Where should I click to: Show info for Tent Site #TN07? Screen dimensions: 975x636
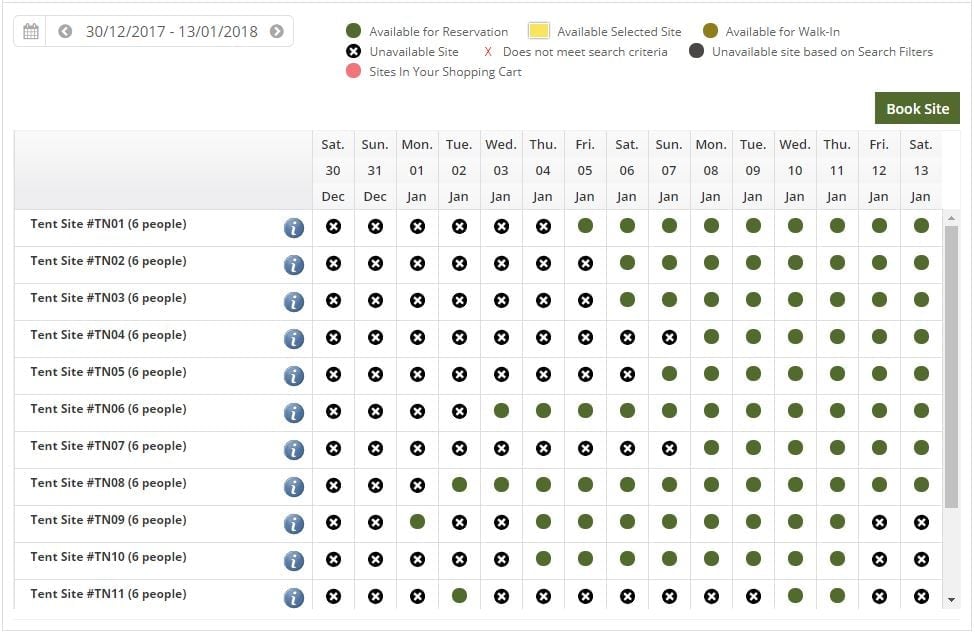pos(293,449)
